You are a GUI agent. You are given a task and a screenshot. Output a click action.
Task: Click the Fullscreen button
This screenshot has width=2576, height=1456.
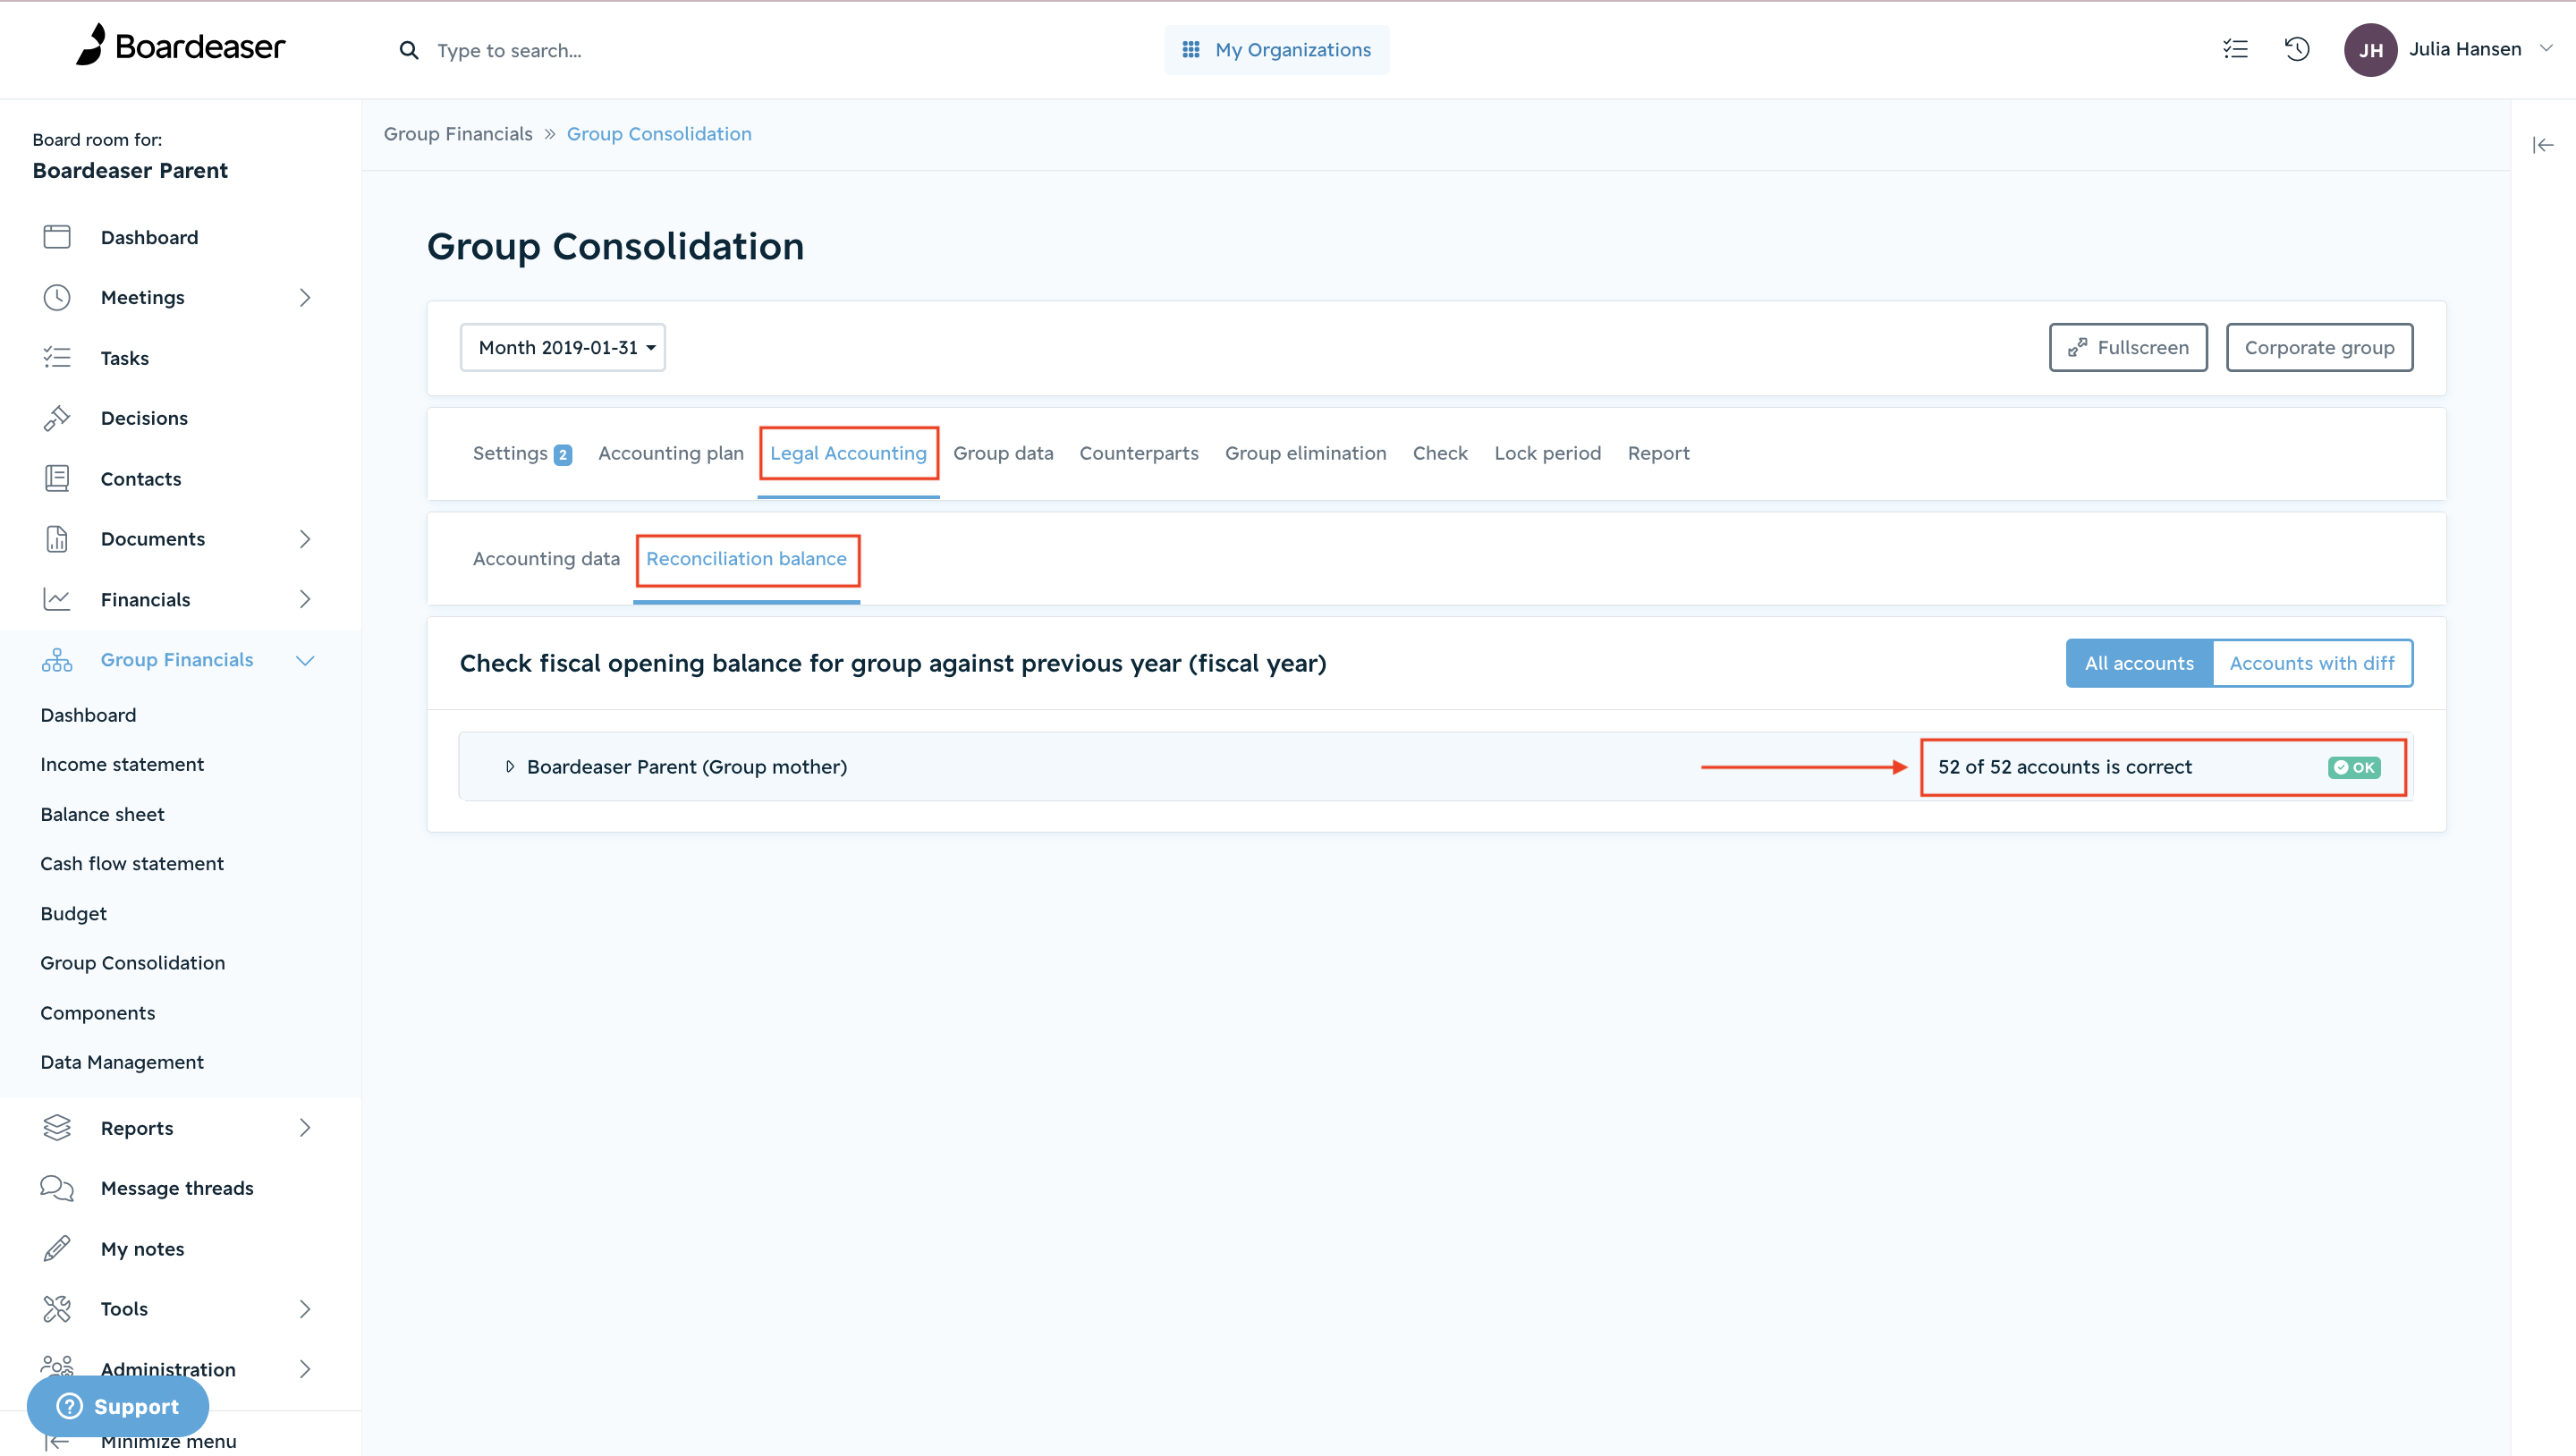(2128, 347)
